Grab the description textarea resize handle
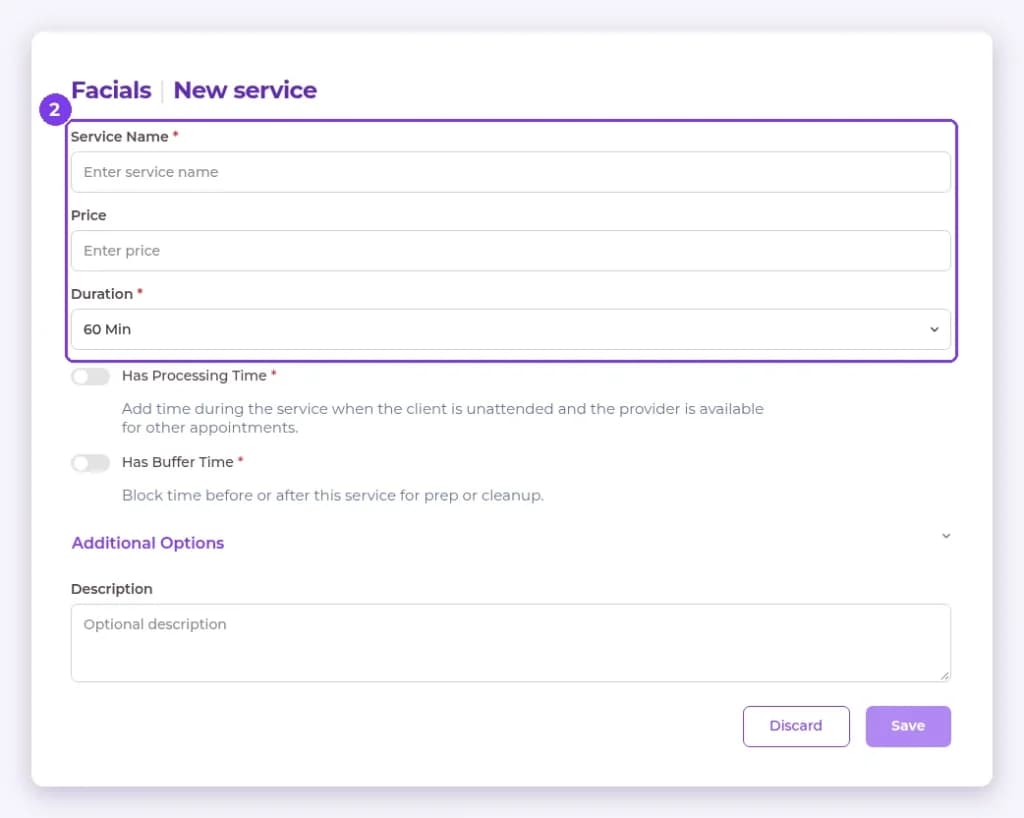Screen dimensions: 1024x818 tap(944, 676)
